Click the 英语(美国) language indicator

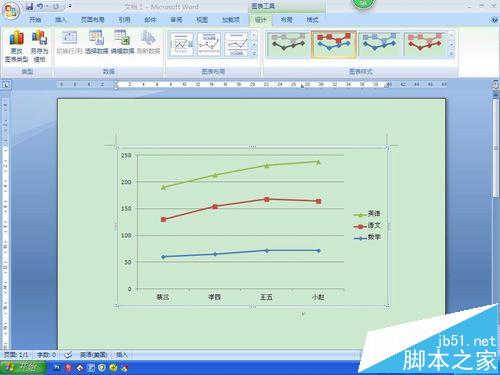click(94, 355)
